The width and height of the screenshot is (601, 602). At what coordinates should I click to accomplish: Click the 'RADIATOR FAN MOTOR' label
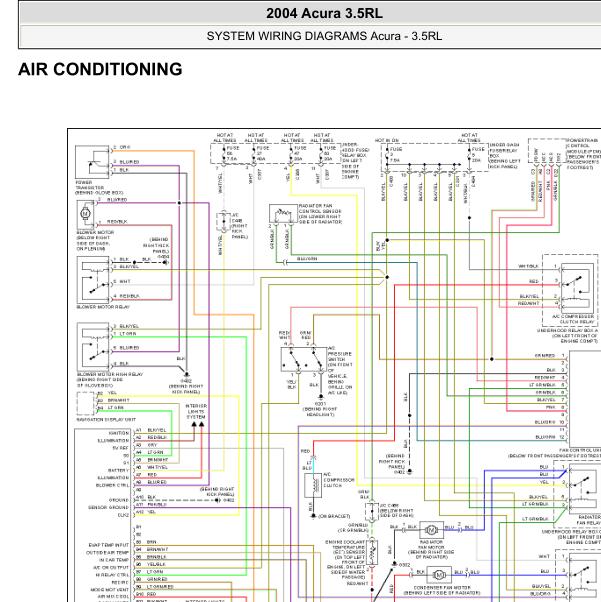[431, 544]
